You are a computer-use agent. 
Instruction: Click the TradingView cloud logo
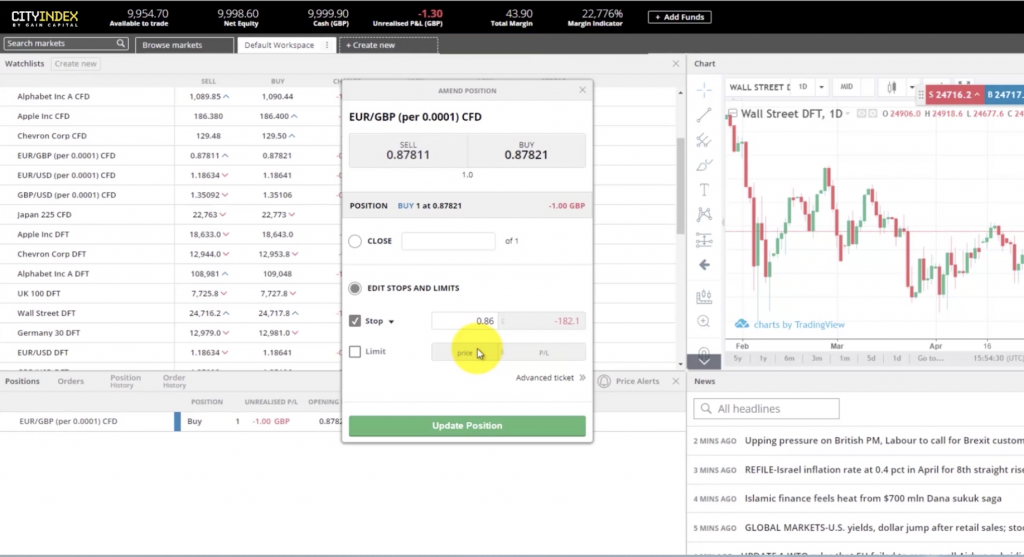(x=742, y=325)
